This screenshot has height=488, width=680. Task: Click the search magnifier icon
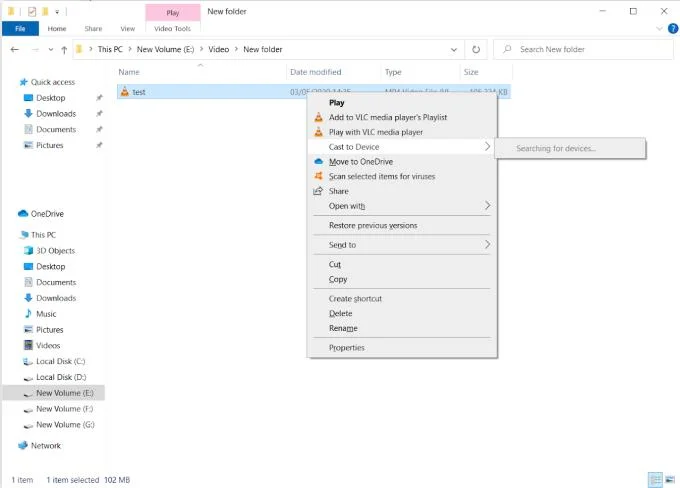coord(507,49)
